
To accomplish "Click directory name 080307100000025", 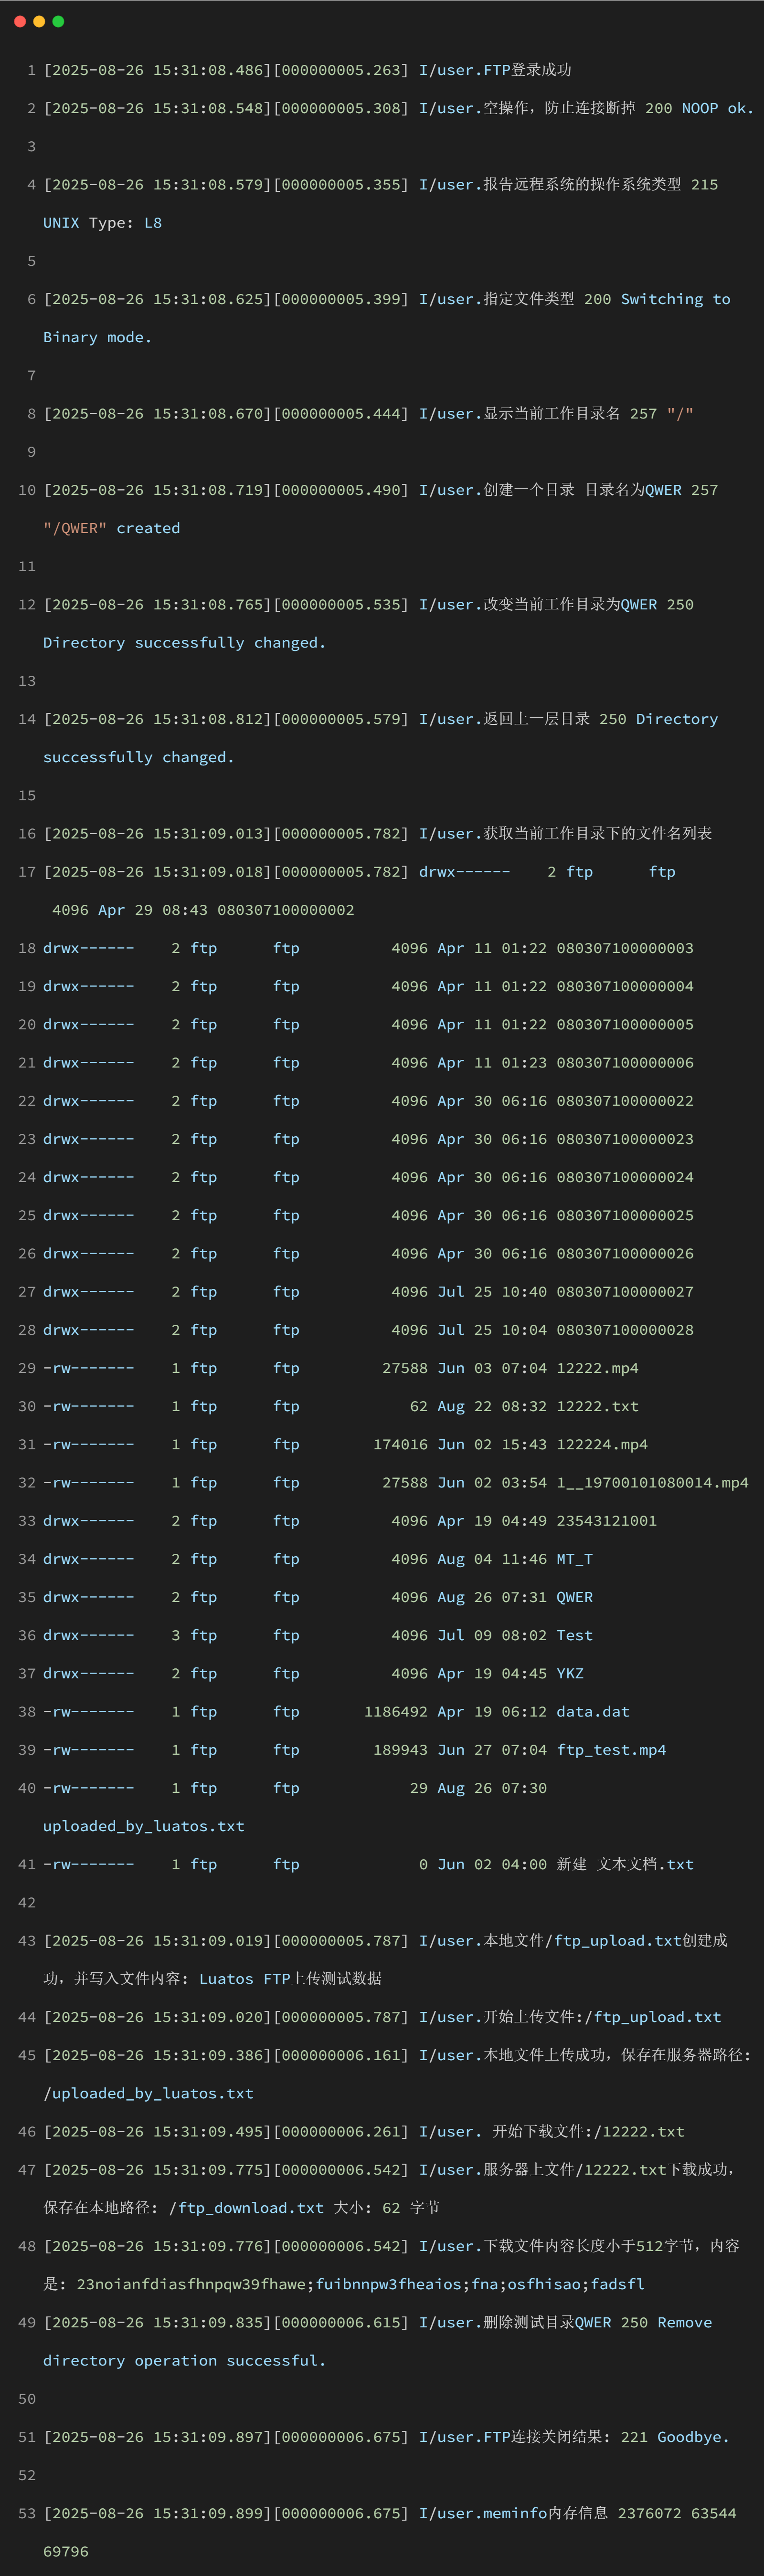I will point(625,1216).
